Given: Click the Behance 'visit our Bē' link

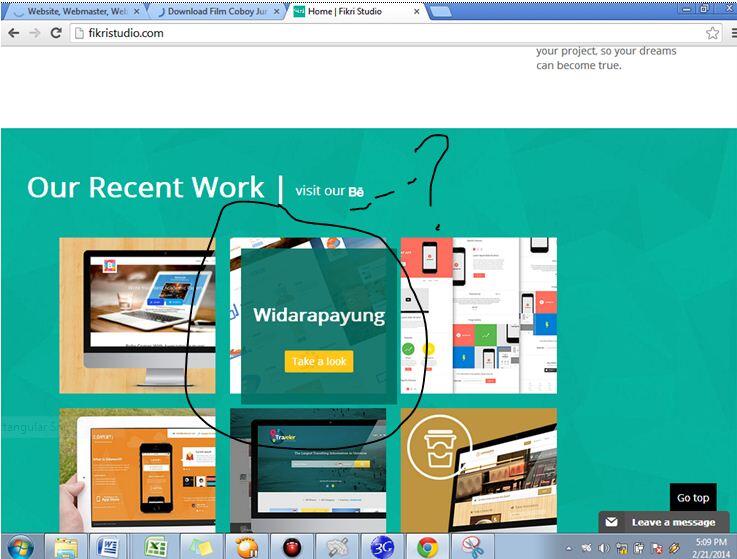Looking at the screenshot, I should (x=329, y=191).
